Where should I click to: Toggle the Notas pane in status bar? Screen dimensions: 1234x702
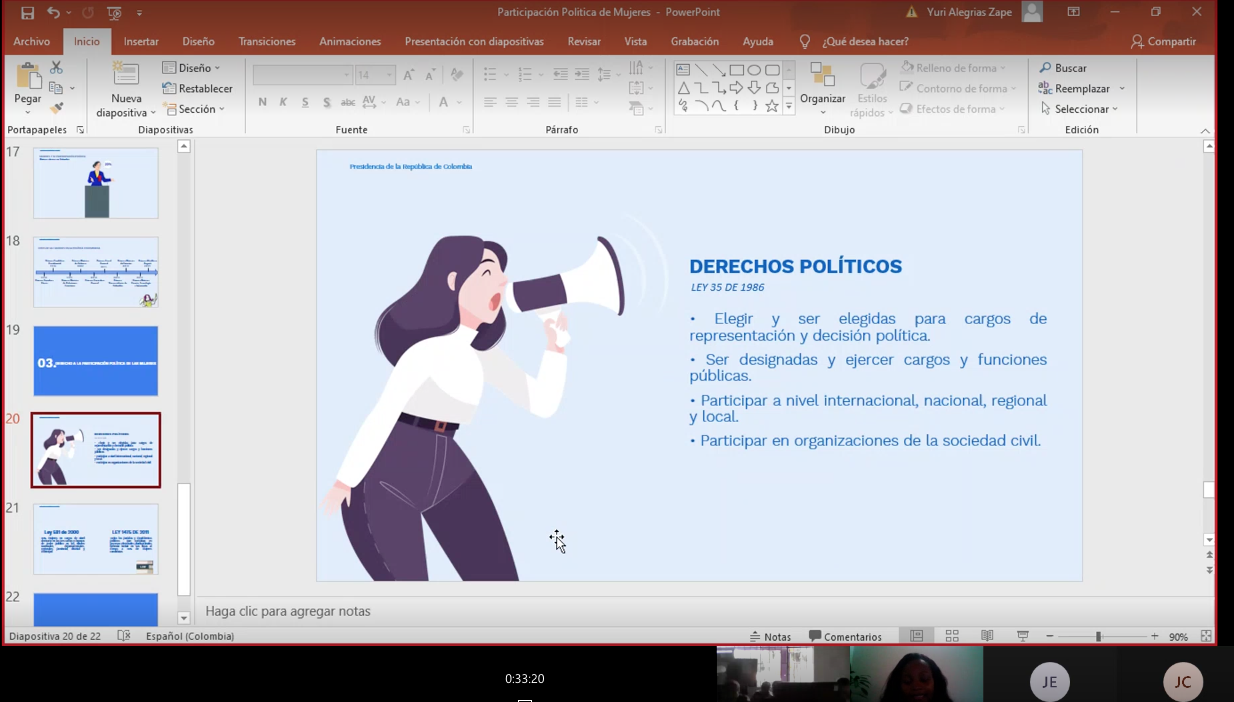[x=770, y=637]
